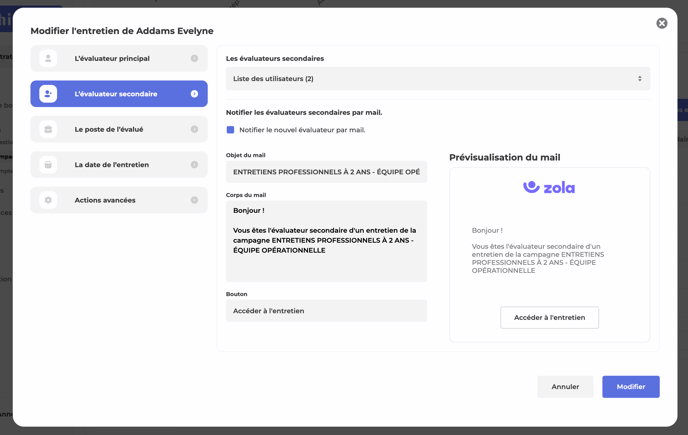Close the modal with the X icon
688x435 pixels.
point(661,23)
